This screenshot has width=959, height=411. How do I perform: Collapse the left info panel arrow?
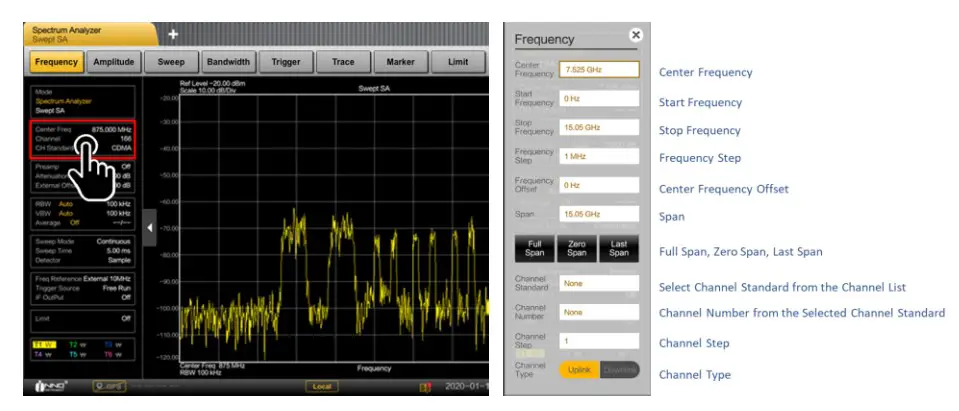tap(150, 228)
